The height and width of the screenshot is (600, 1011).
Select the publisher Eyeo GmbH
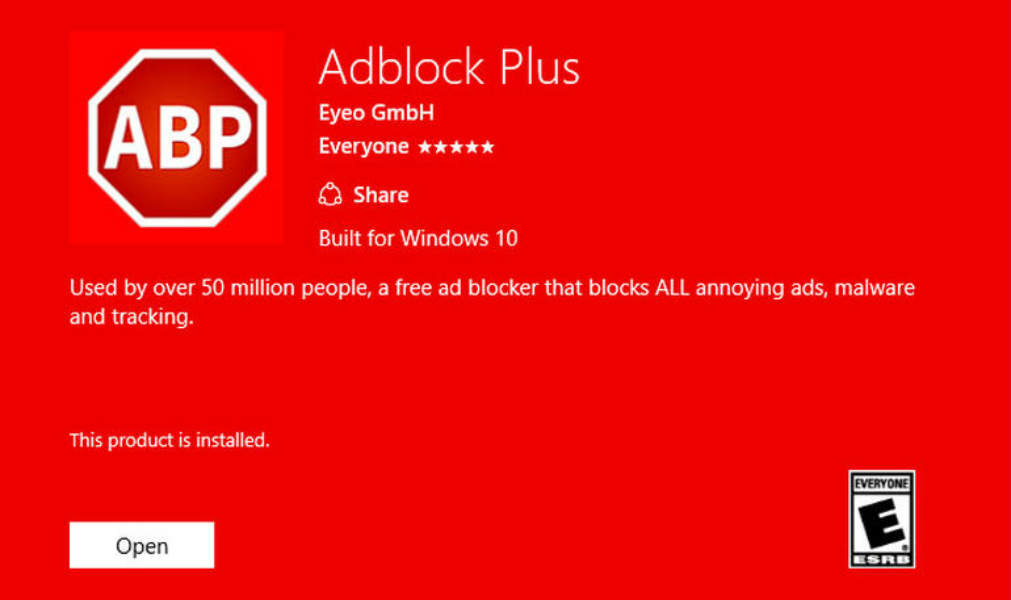[376, 112]
